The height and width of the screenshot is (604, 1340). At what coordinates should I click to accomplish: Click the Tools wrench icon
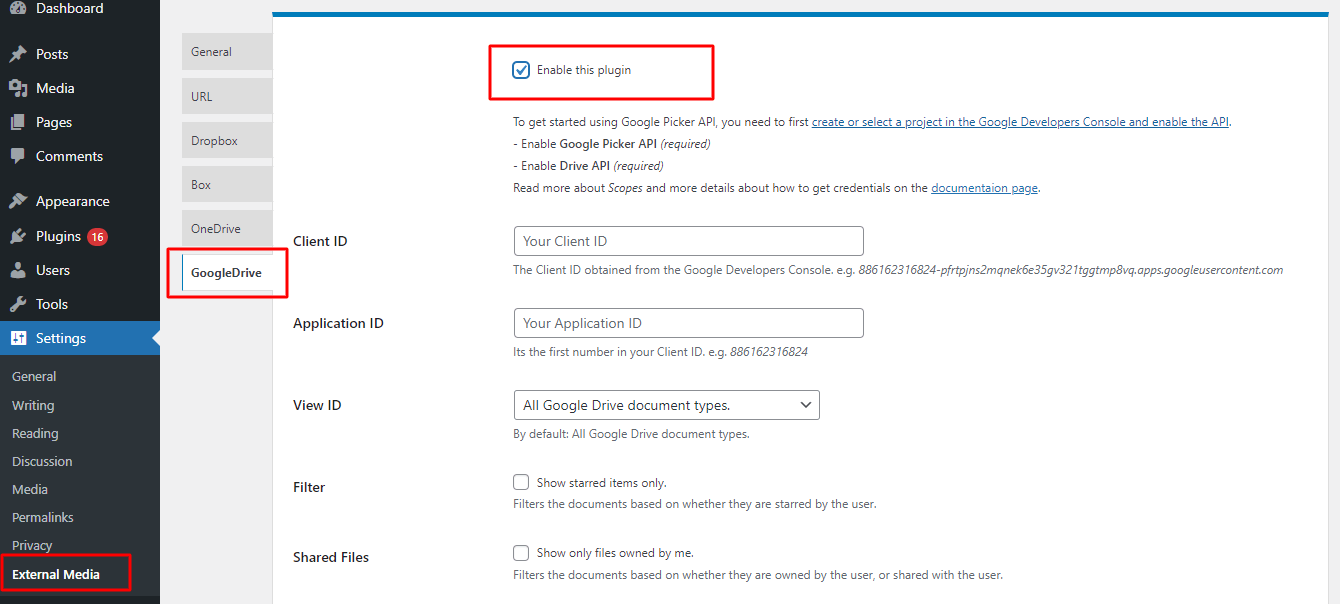tap(18, 304)
